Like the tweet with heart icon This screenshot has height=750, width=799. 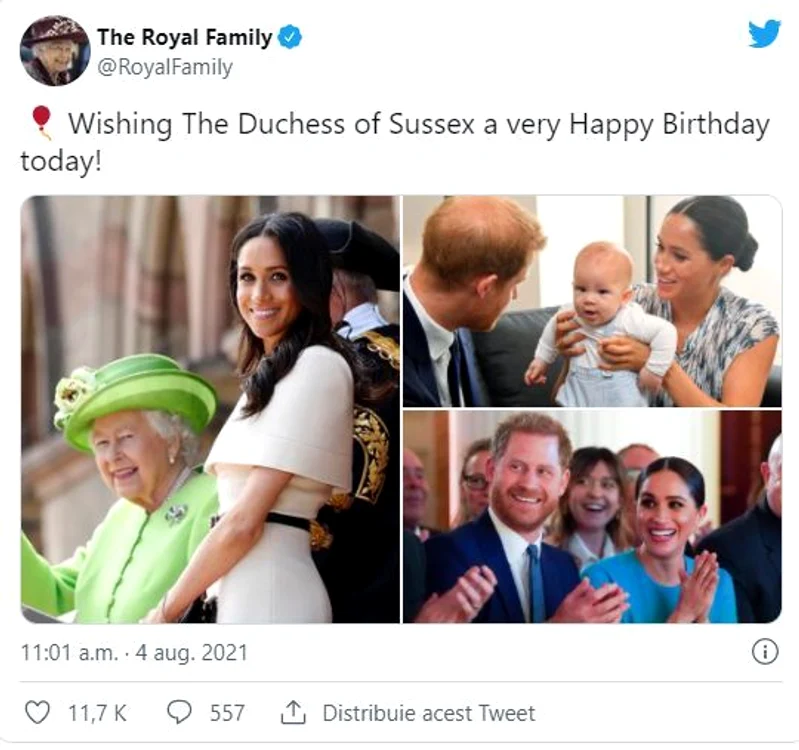pyautogui.click(x=38, y=712)
